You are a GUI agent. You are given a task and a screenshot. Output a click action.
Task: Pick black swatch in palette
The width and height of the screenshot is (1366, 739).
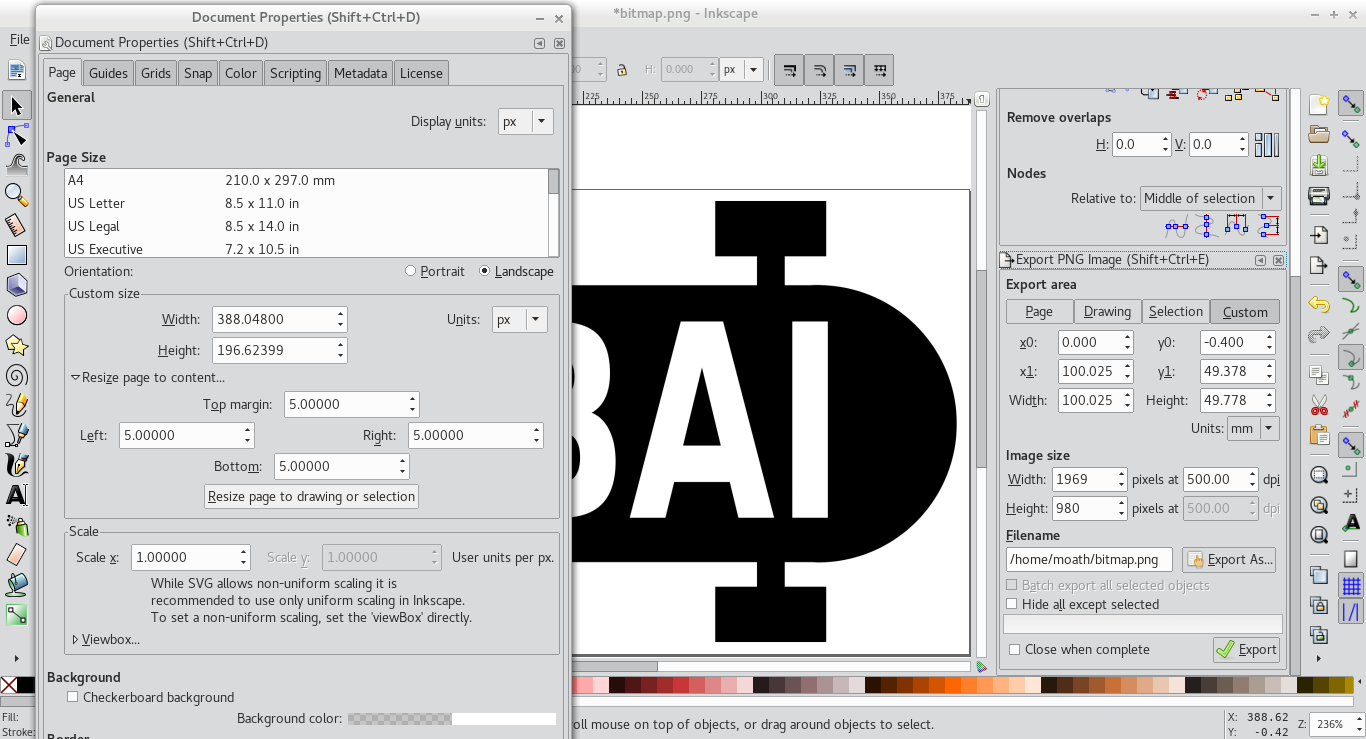(x=26, y=685)
